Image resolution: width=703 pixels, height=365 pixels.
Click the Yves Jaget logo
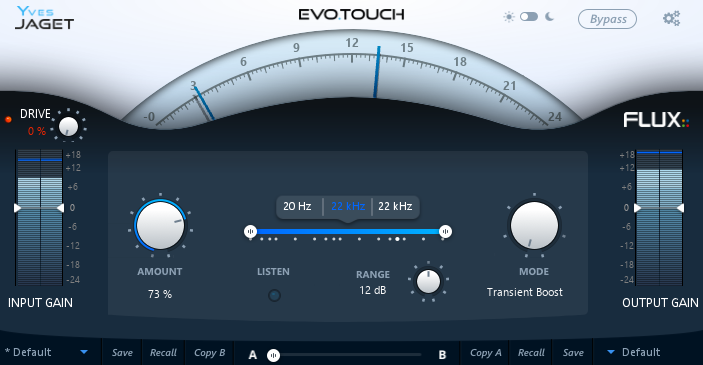tap(44, 18)
